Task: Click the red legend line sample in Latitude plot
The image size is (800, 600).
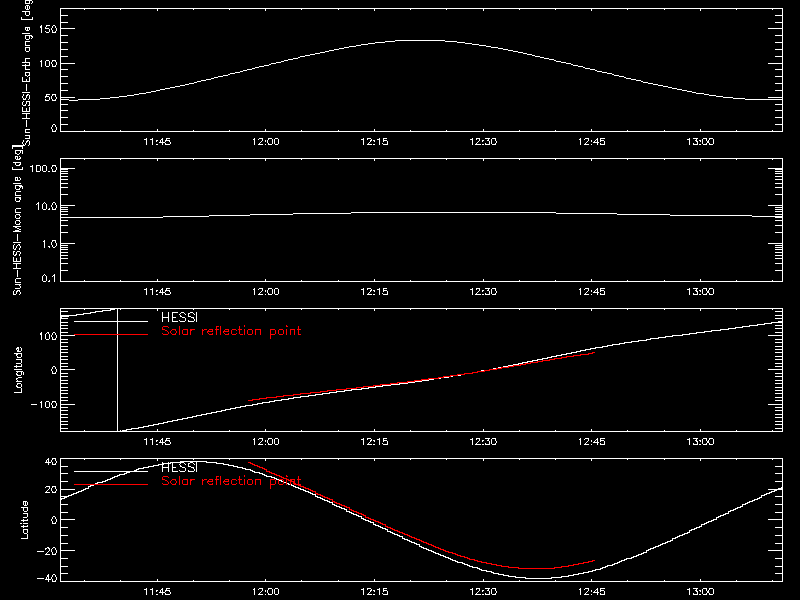Action: (111, 484)
